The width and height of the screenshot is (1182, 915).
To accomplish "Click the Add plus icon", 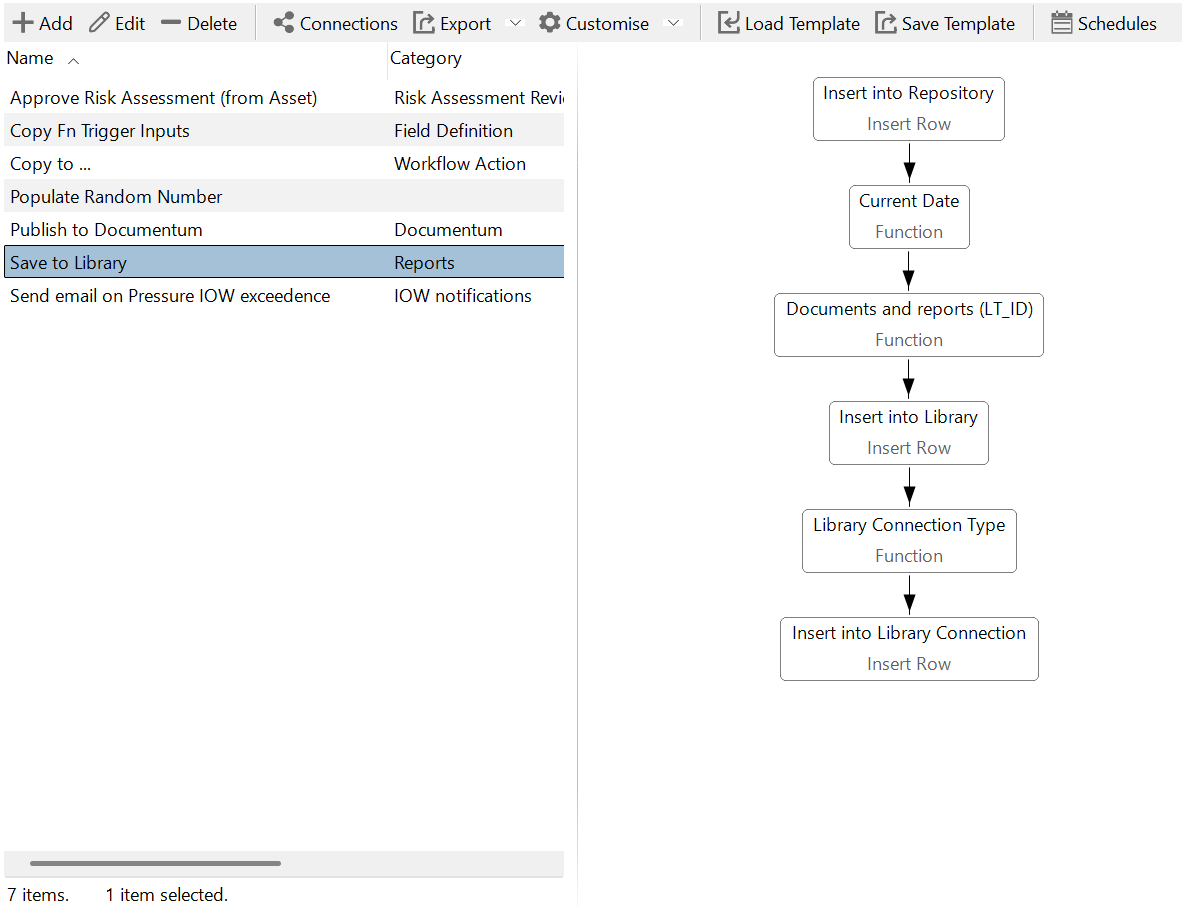I will click(23, 23).
